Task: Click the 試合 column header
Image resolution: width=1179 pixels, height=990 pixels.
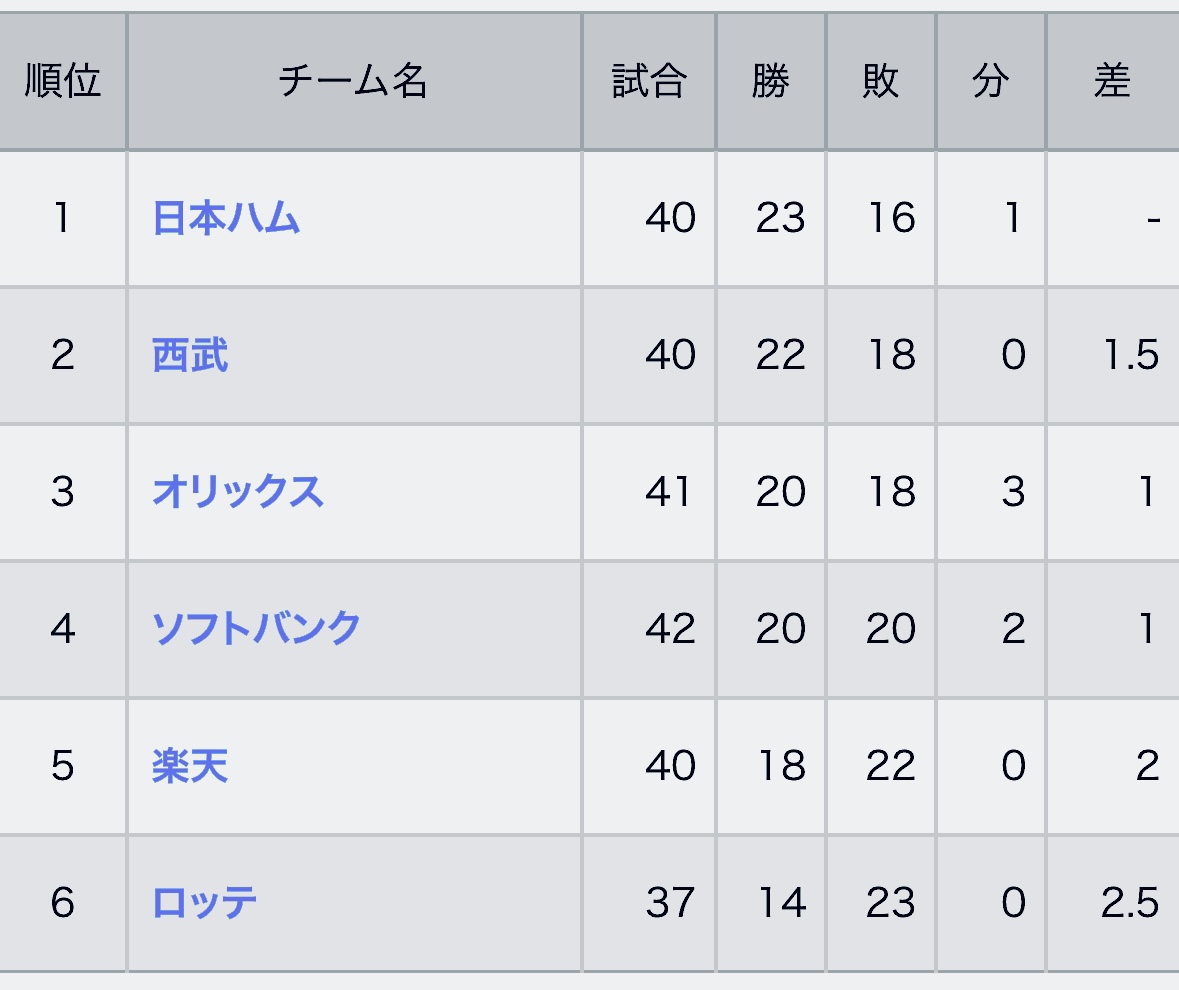Action: (x=649, y=81)
